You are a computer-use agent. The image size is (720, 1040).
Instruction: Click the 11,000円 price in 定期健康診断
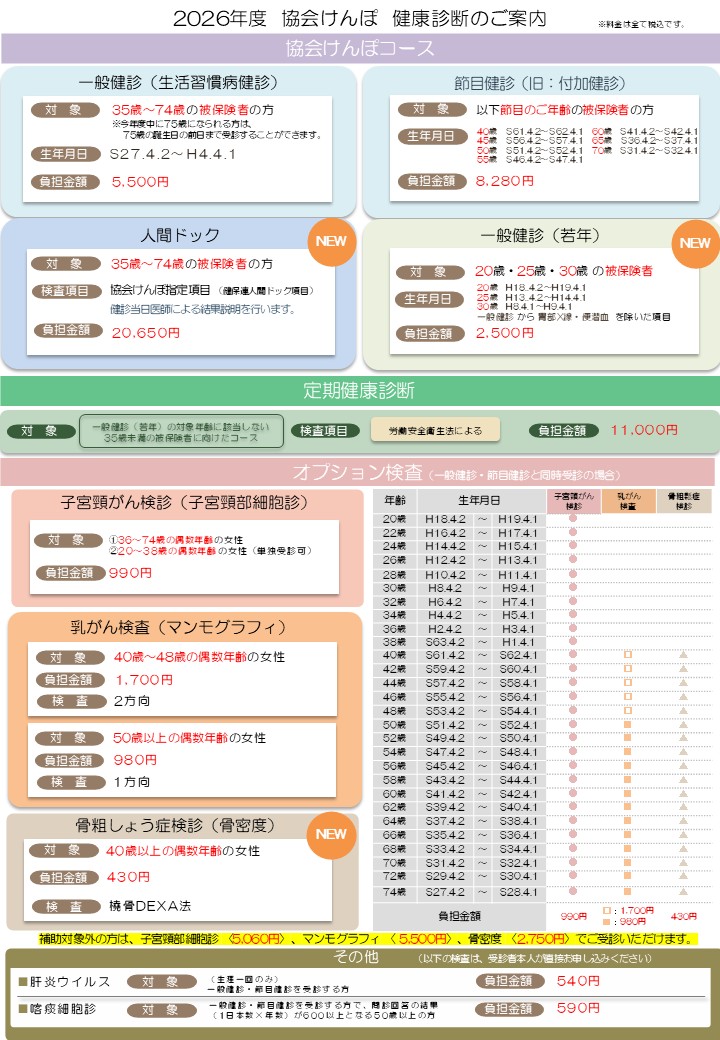pos(644,430)
